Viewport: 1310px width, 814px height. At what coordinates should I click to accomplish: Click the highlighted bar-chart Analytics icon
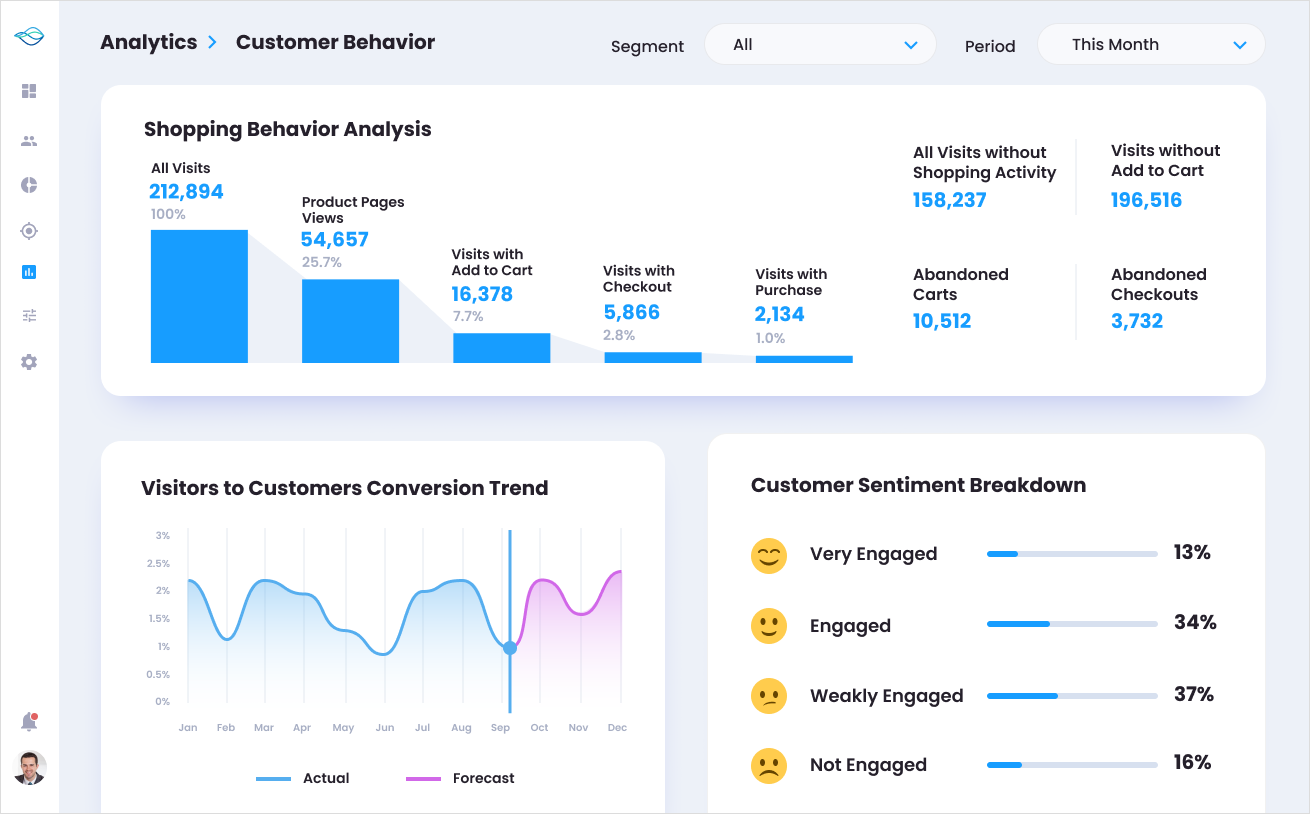click(29, 271)
